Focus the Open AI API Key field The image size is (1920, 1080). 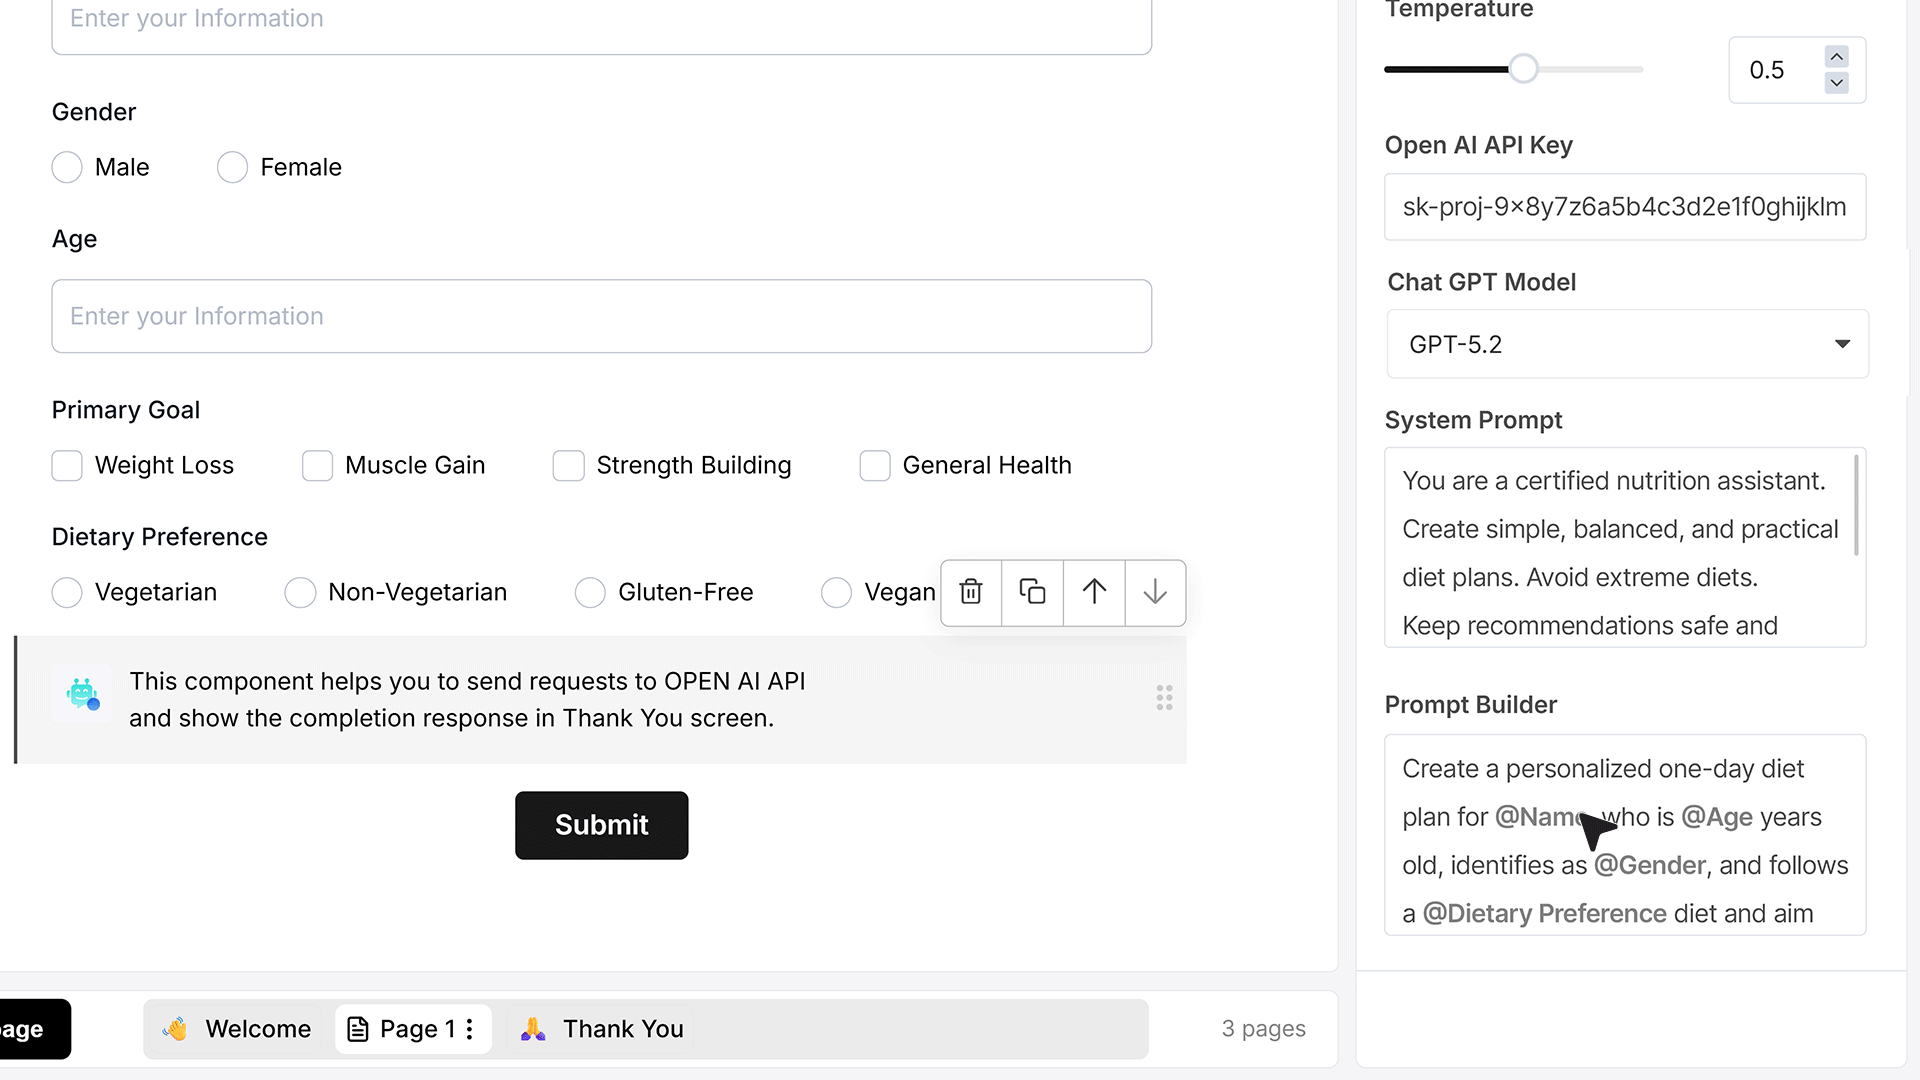click(x=1625, y=207)
